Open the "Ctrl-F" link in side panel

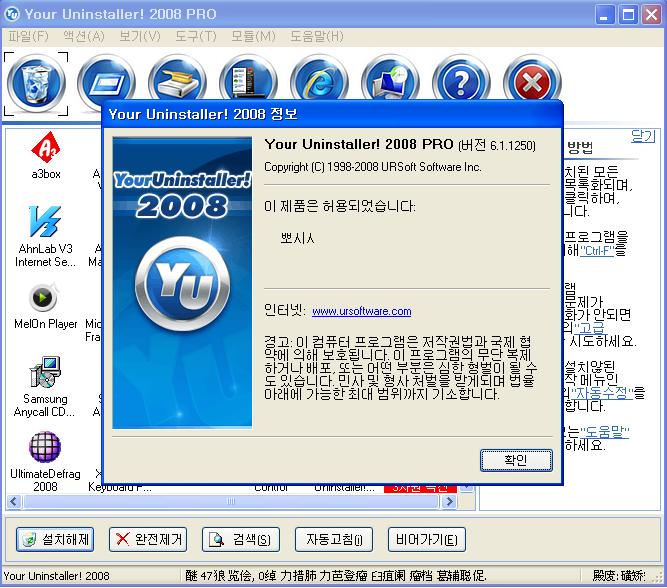click(x=597, y=250)
